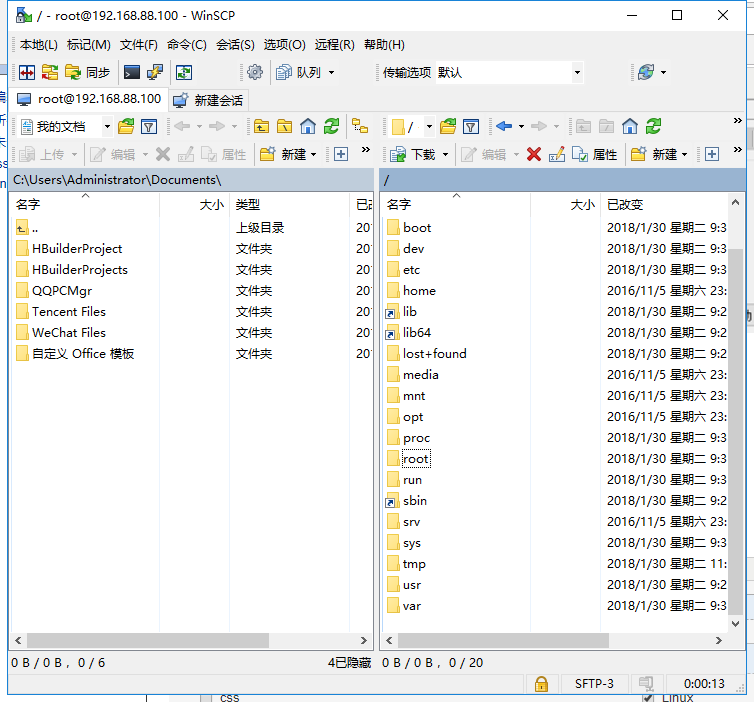Open the 本地(L) menu

[38, 45]
